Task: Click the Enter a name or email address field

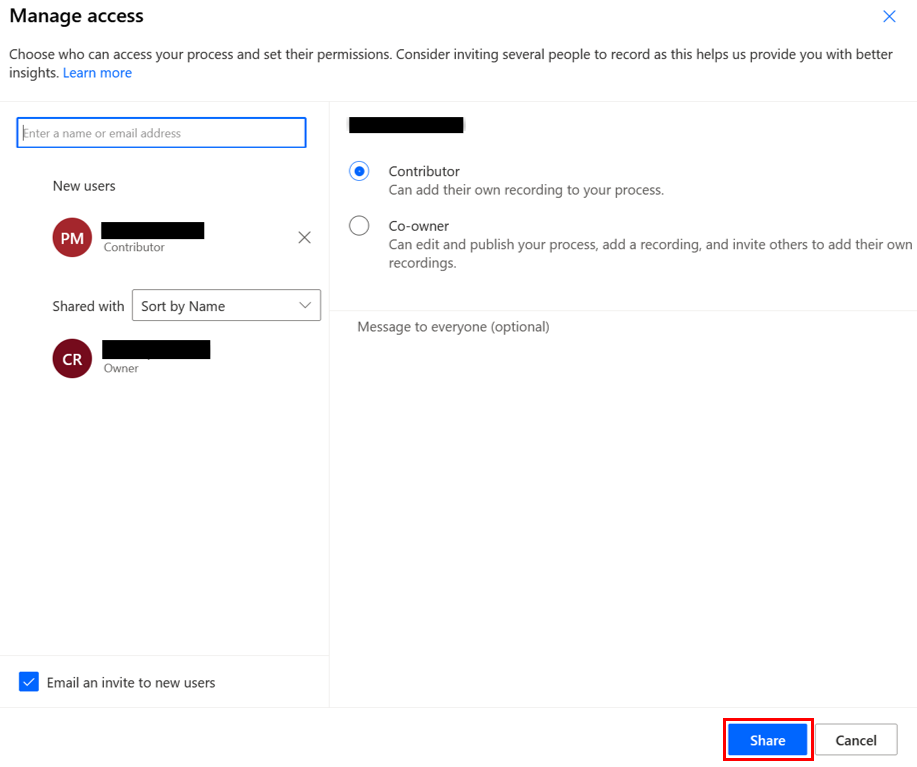Action: click(161, 132)
